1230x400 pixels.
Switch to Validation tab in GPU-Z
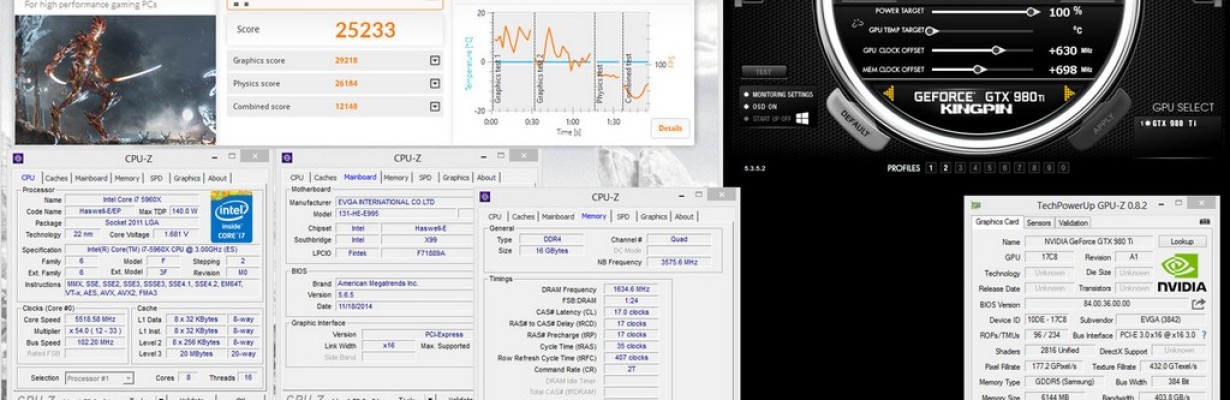click(1073, 223)
